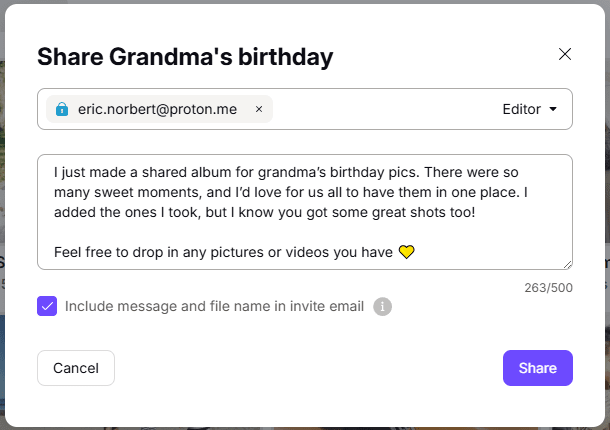The width and height of the screenshot is (610, 430).
Task: Select the eric.norbert@proton.me address chip
Action: click(x=158, y=109)
